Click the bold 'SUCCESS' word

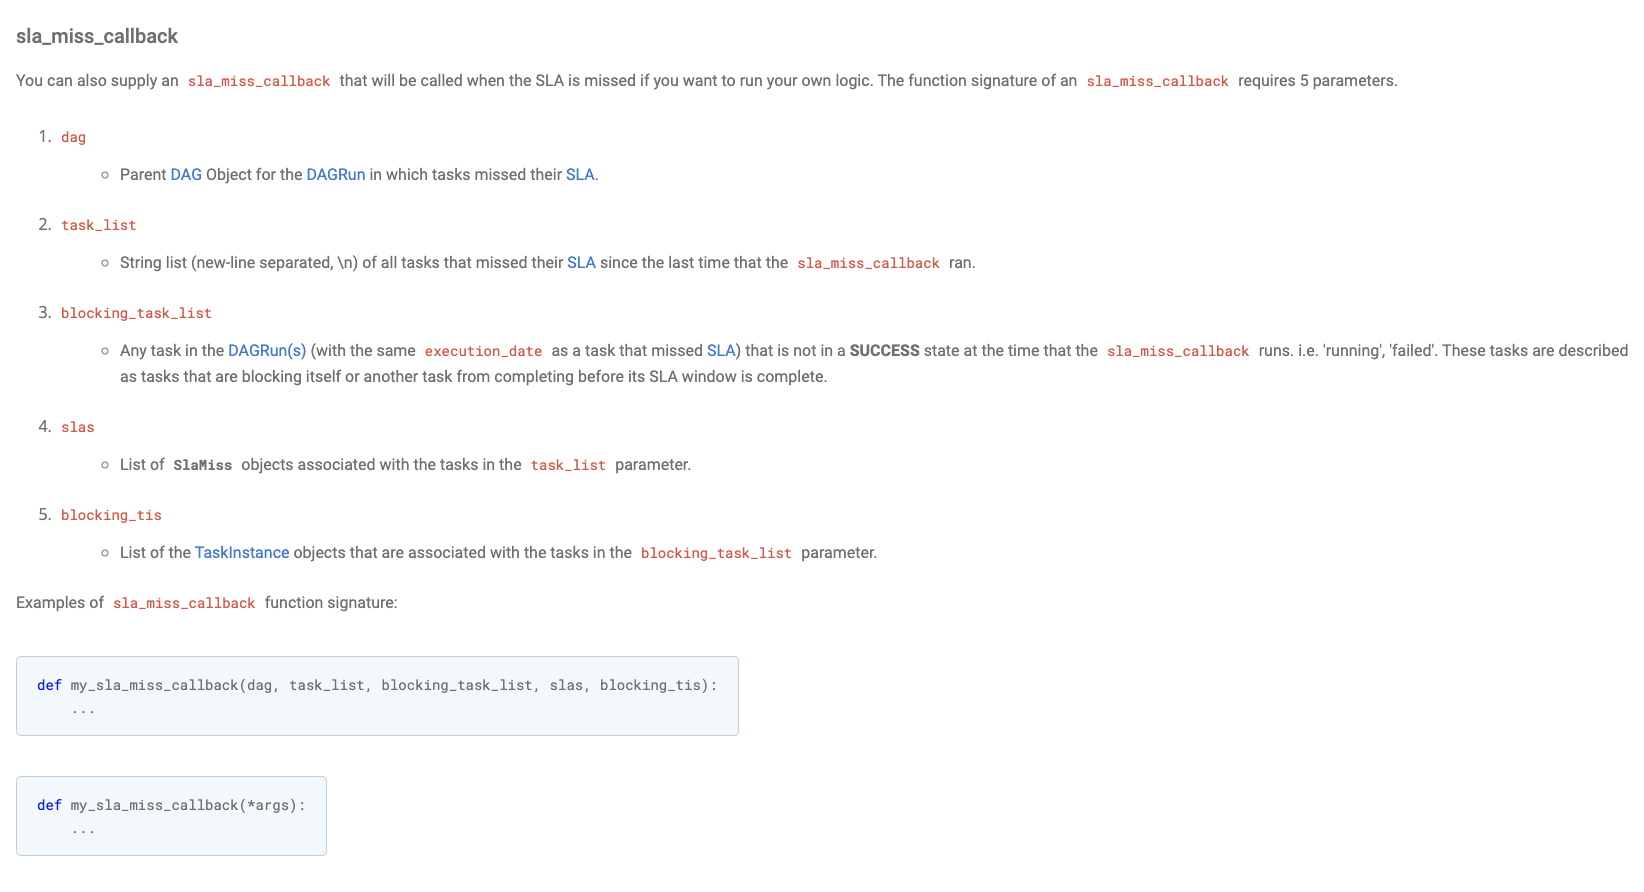pos(885,350)
